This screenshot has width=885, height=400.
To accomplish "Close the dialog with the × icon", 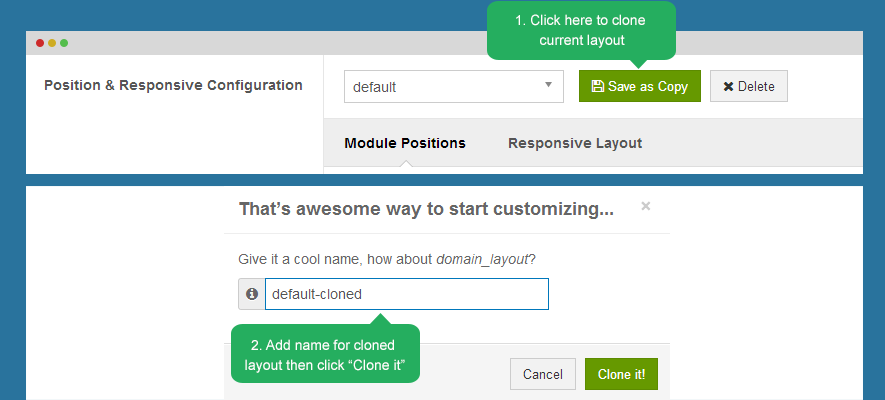I will pos(645,207).
